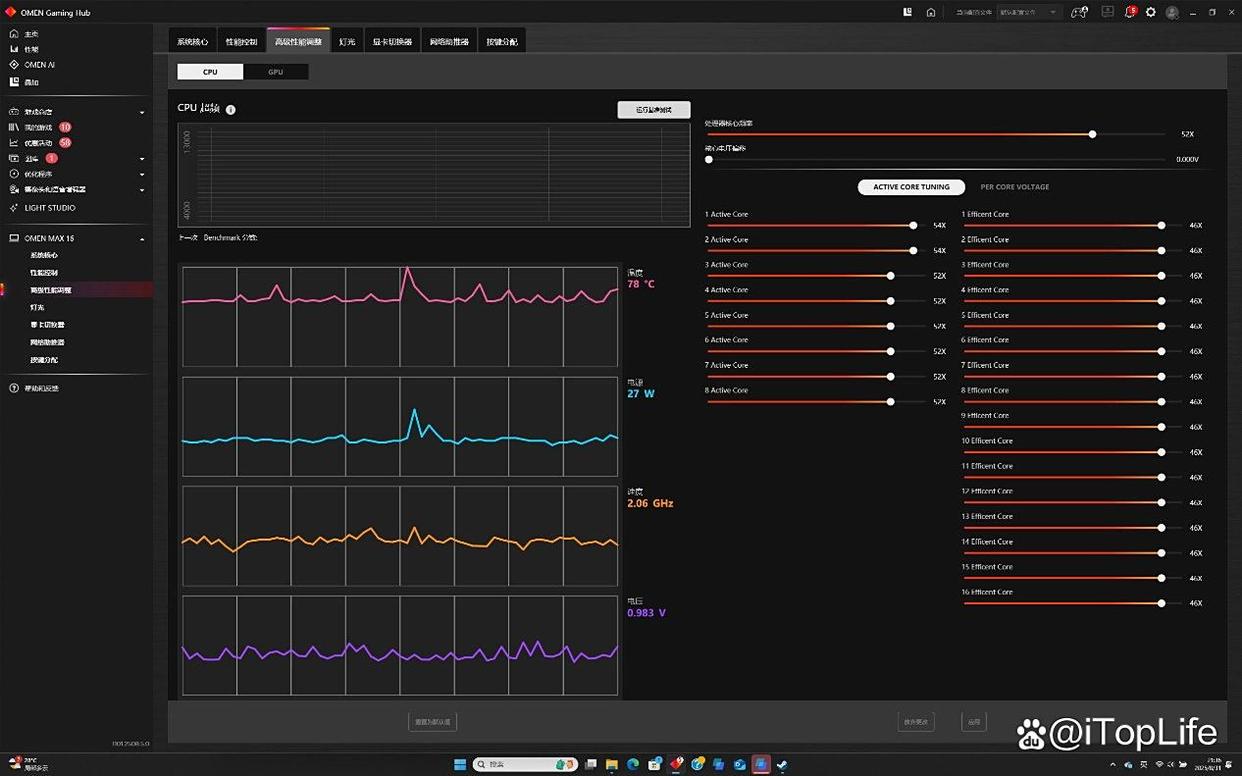This screenshot has width=1242, height=776.
Task: Switch to the GPU toggle view
Action: pyautogui.click(x=275, y=72)
